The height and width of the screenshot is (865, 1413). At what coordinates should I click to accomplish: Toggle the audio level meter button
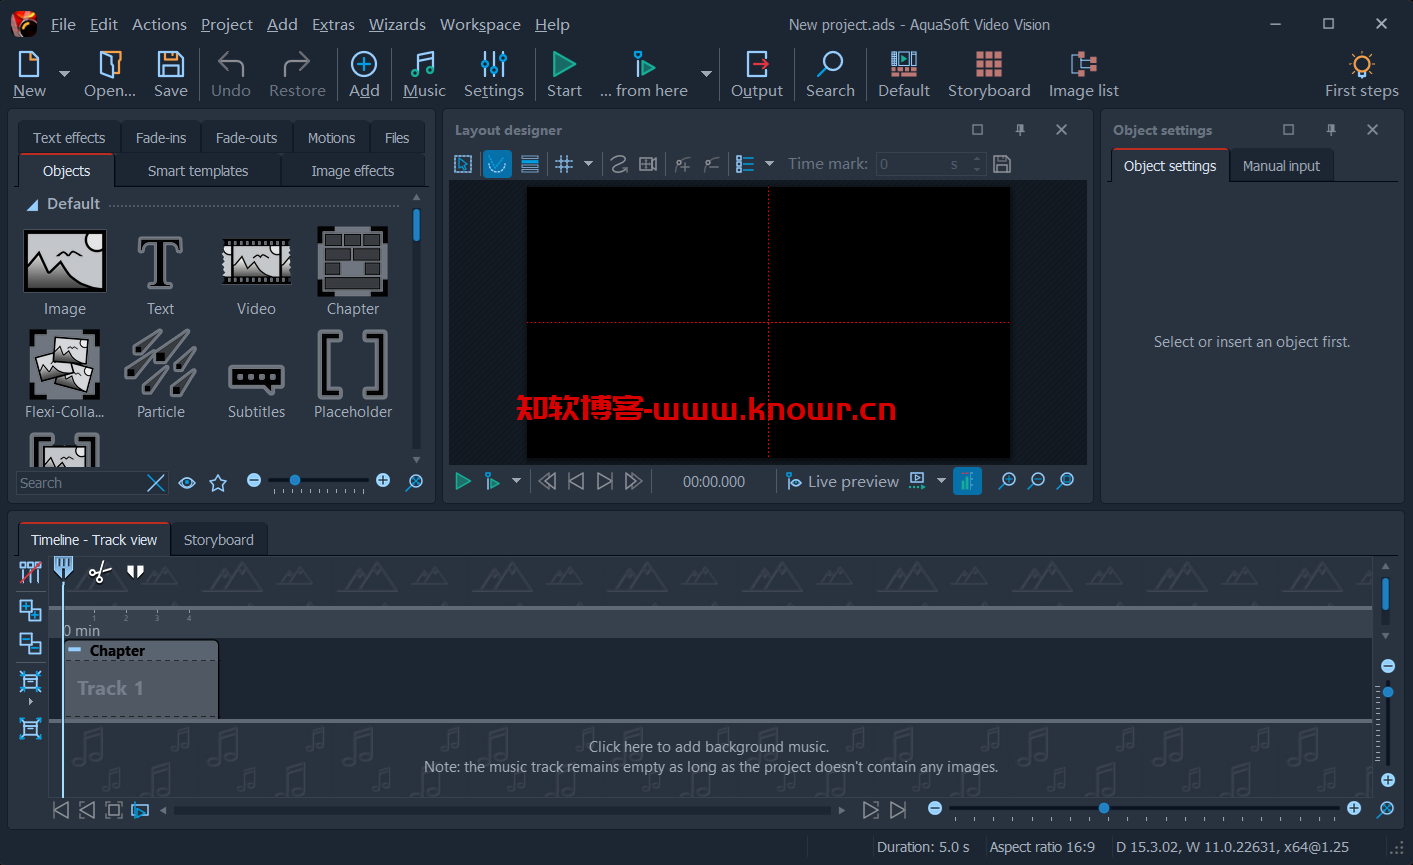coord(967,481)
